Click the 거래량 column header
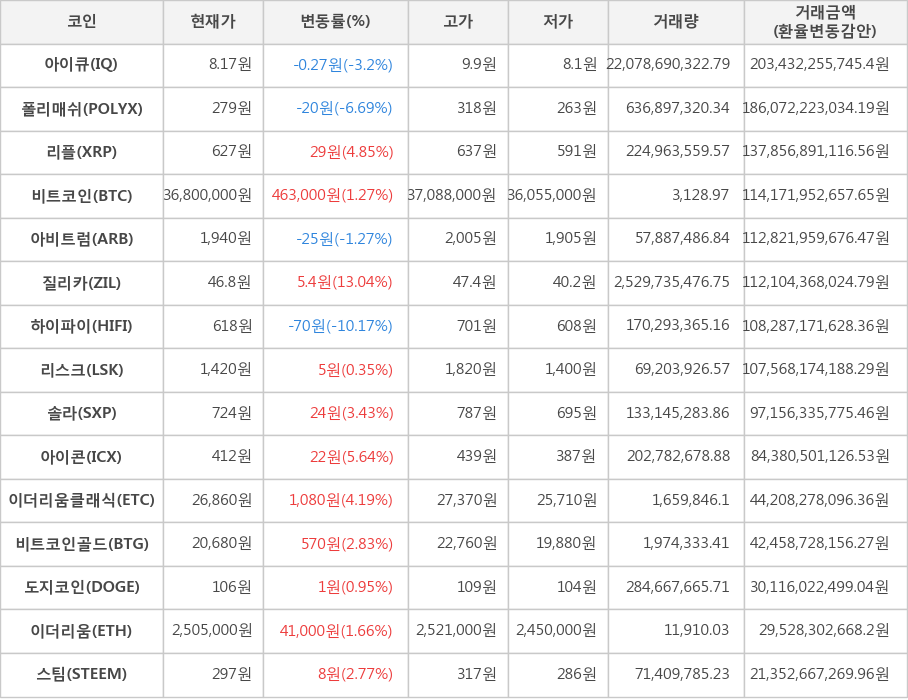This screenshot has height=700, width=908. [676, 22]
